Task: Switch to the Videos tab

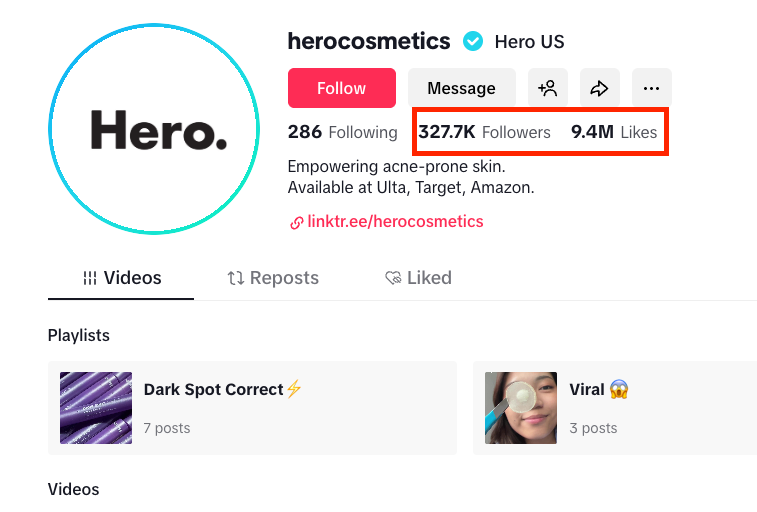Action: tap(121, 278)
